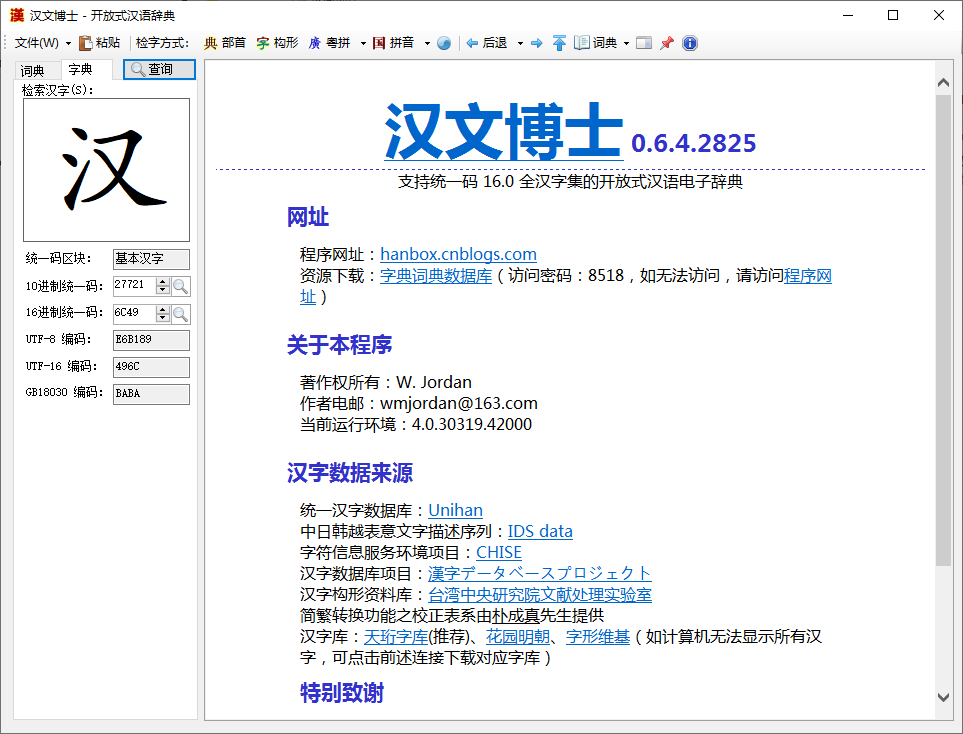Click the magnifier beside 16进制统一码
The width and height of the screenshot is (963, 734).
coord(181,314)
